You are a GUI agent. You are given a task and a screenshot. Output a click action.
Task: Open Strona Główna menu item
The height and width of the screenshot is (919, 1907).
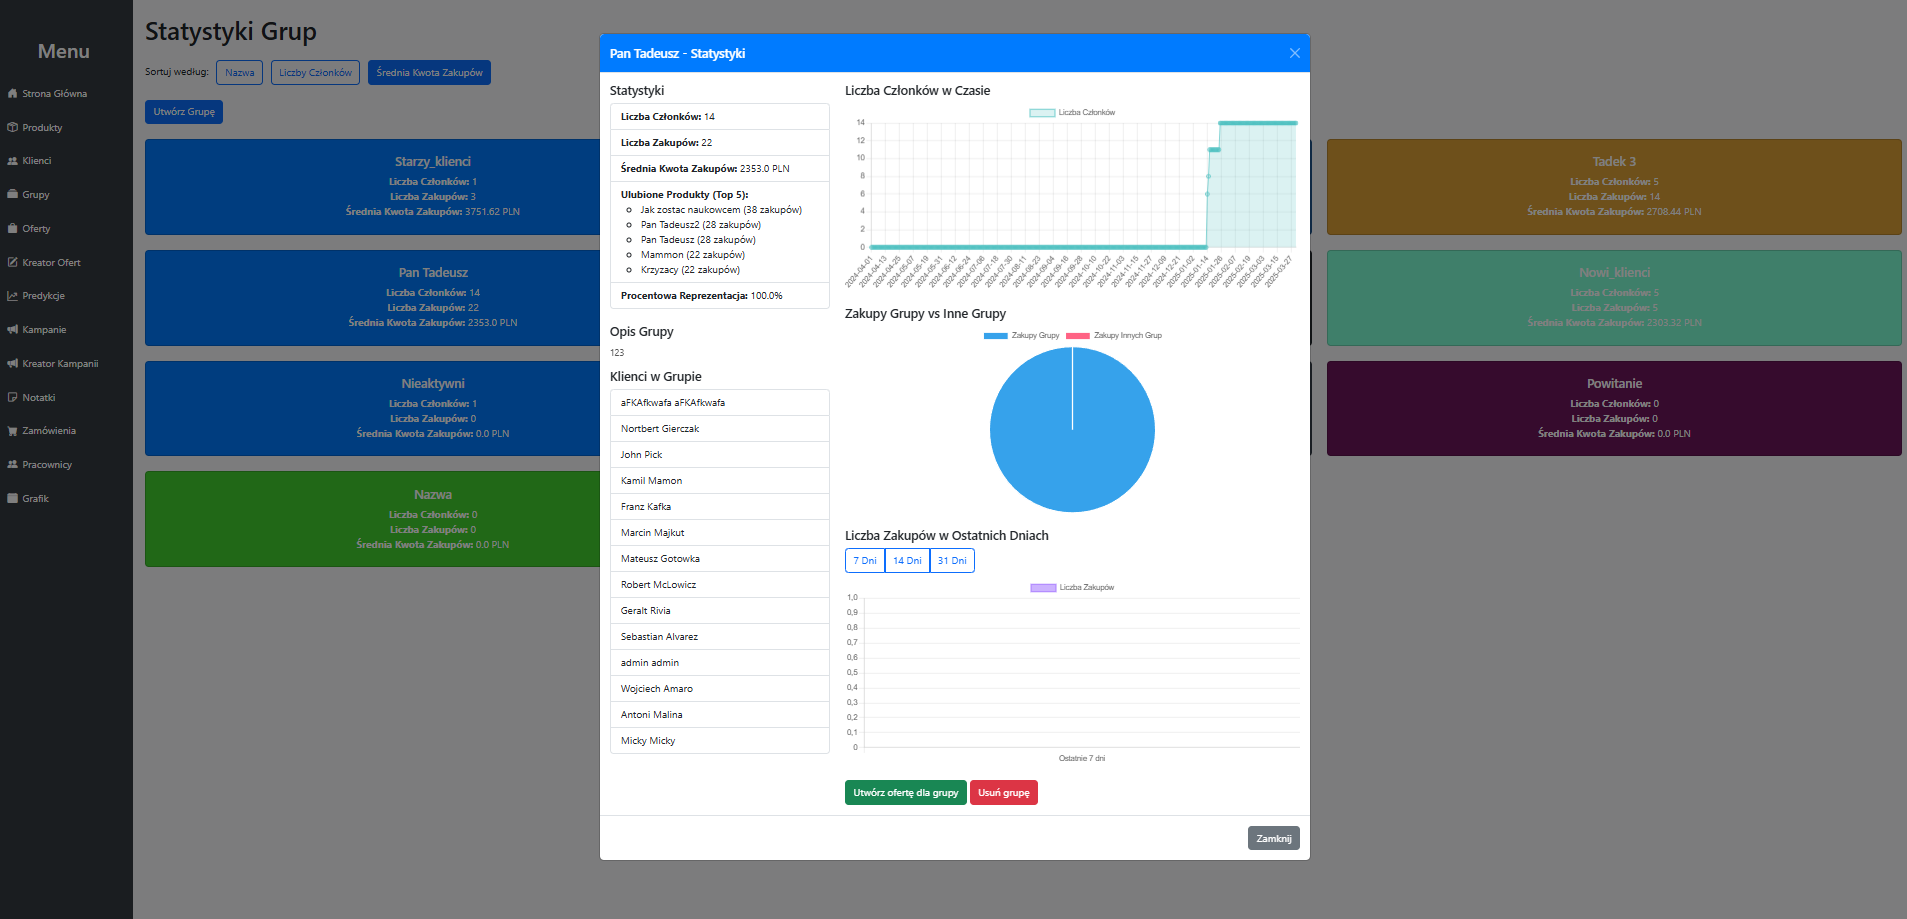(54, 94)
